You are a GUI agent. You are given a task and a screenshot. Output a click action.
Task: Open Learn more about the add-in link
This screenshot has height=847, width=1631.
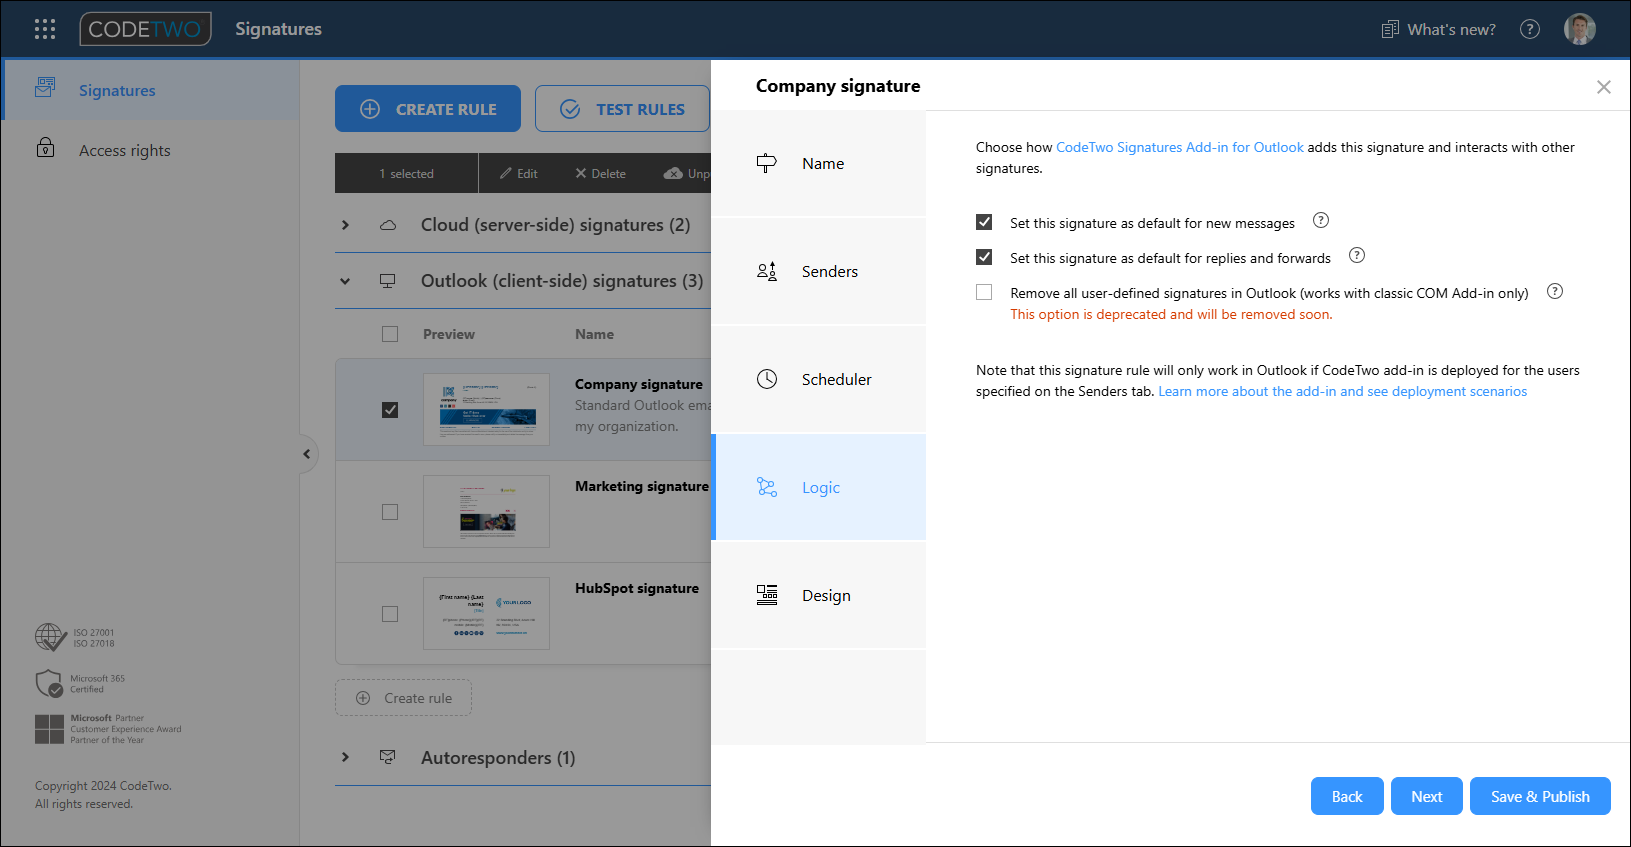coord(1343,391)
